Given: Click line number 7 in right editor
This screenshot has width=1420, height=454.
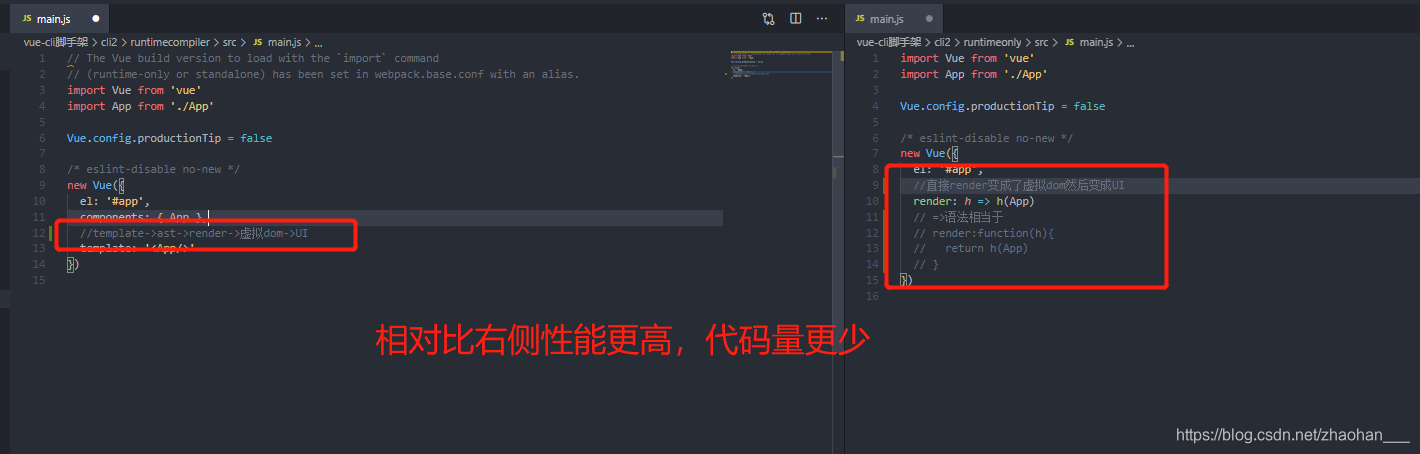Looking at the screenshot, I should click(x=874, y=153).
